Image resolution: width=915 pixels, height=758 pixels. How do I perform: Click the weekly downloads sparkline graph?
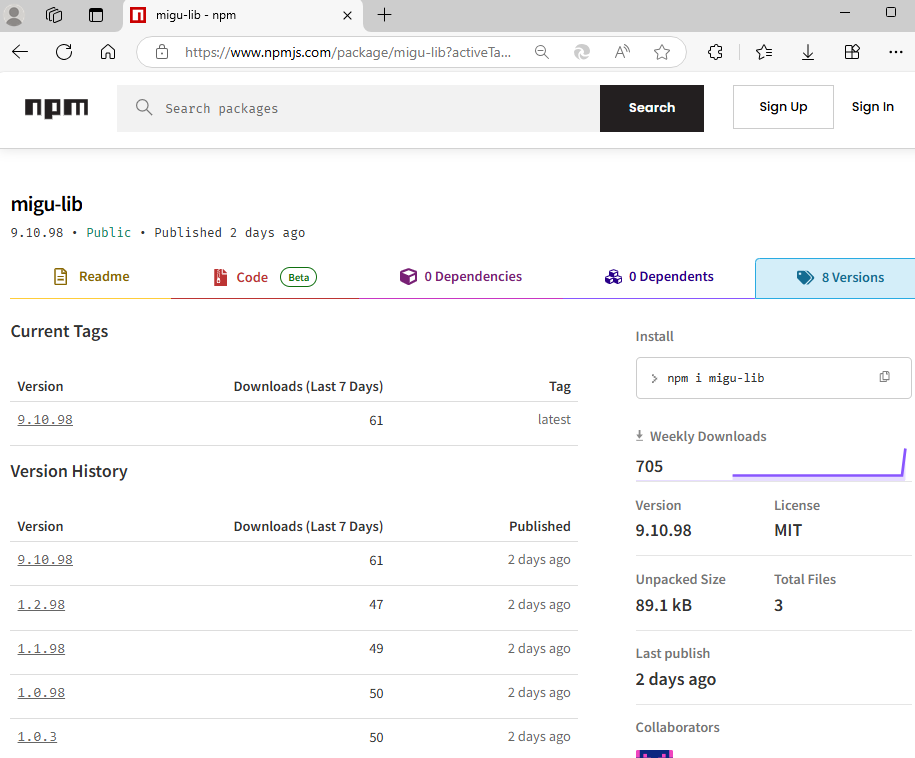pyautogui.click(x=819, y=463)
